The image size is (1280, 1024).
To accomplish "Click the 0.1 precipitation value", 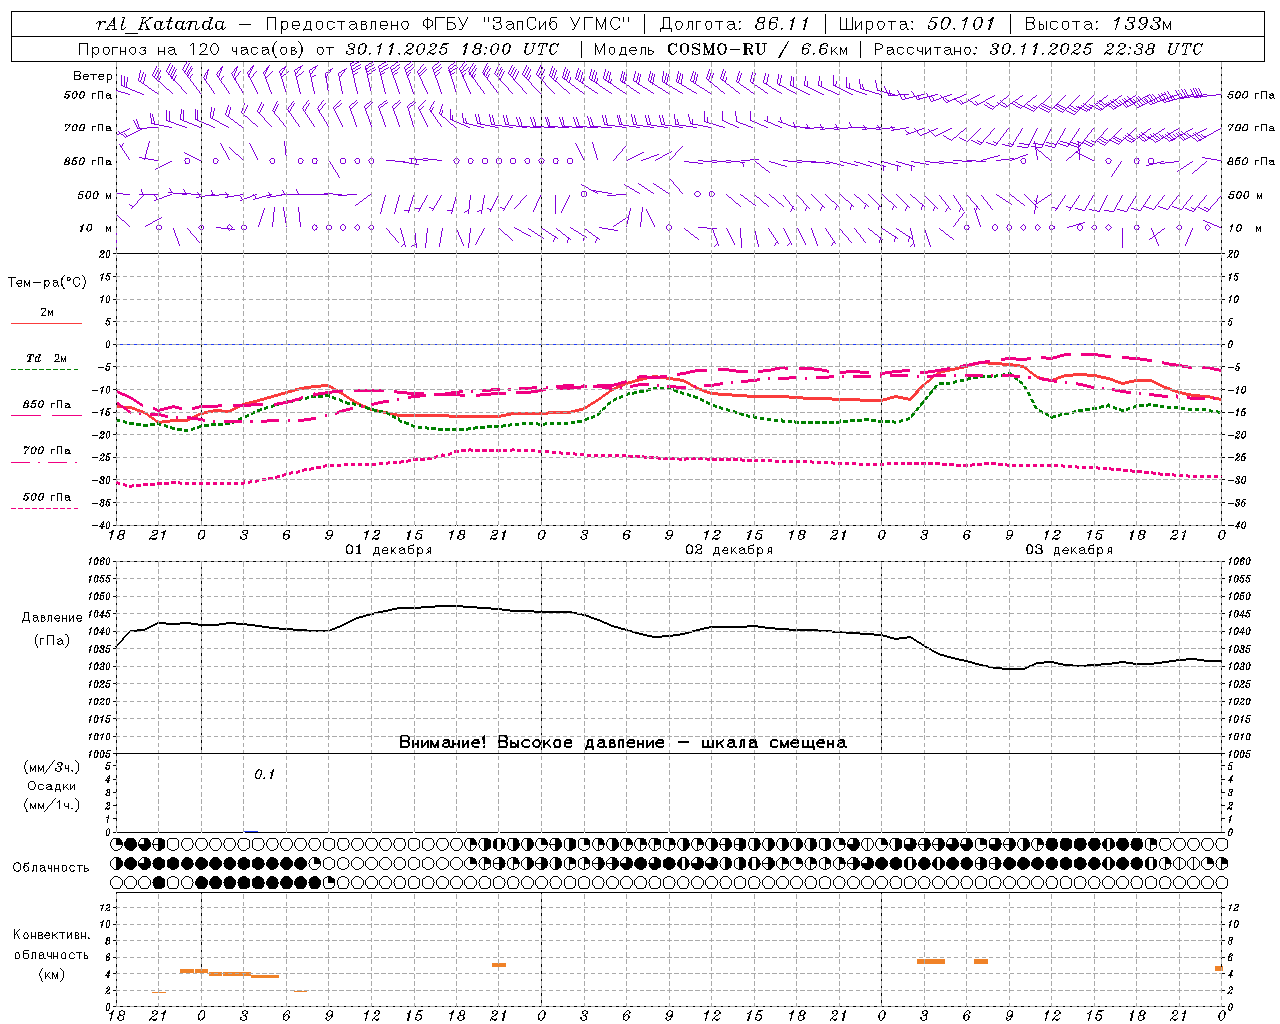I will (x=264, y=775).
